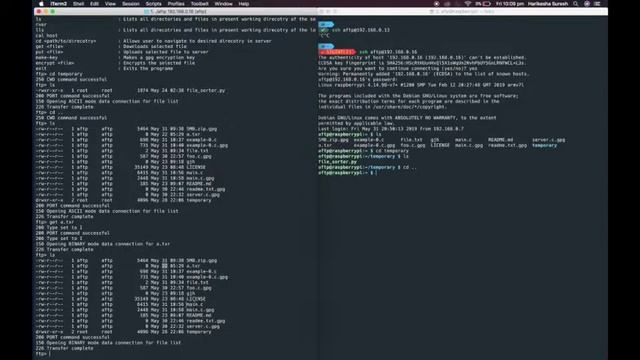Click the right window title aftp@raspberrypi
The image size is (640, 360).
coord(462,11)
